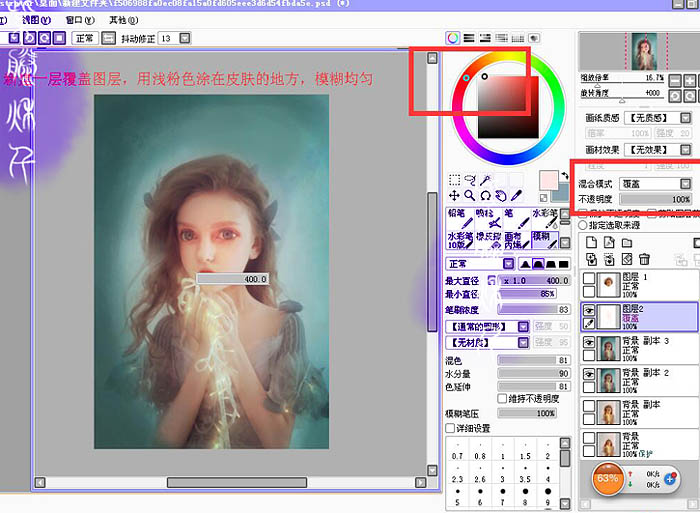Open the 其他(O) menu
Image resolution: width=700 pixels, height=513 pixels.
tap(123, 20)
